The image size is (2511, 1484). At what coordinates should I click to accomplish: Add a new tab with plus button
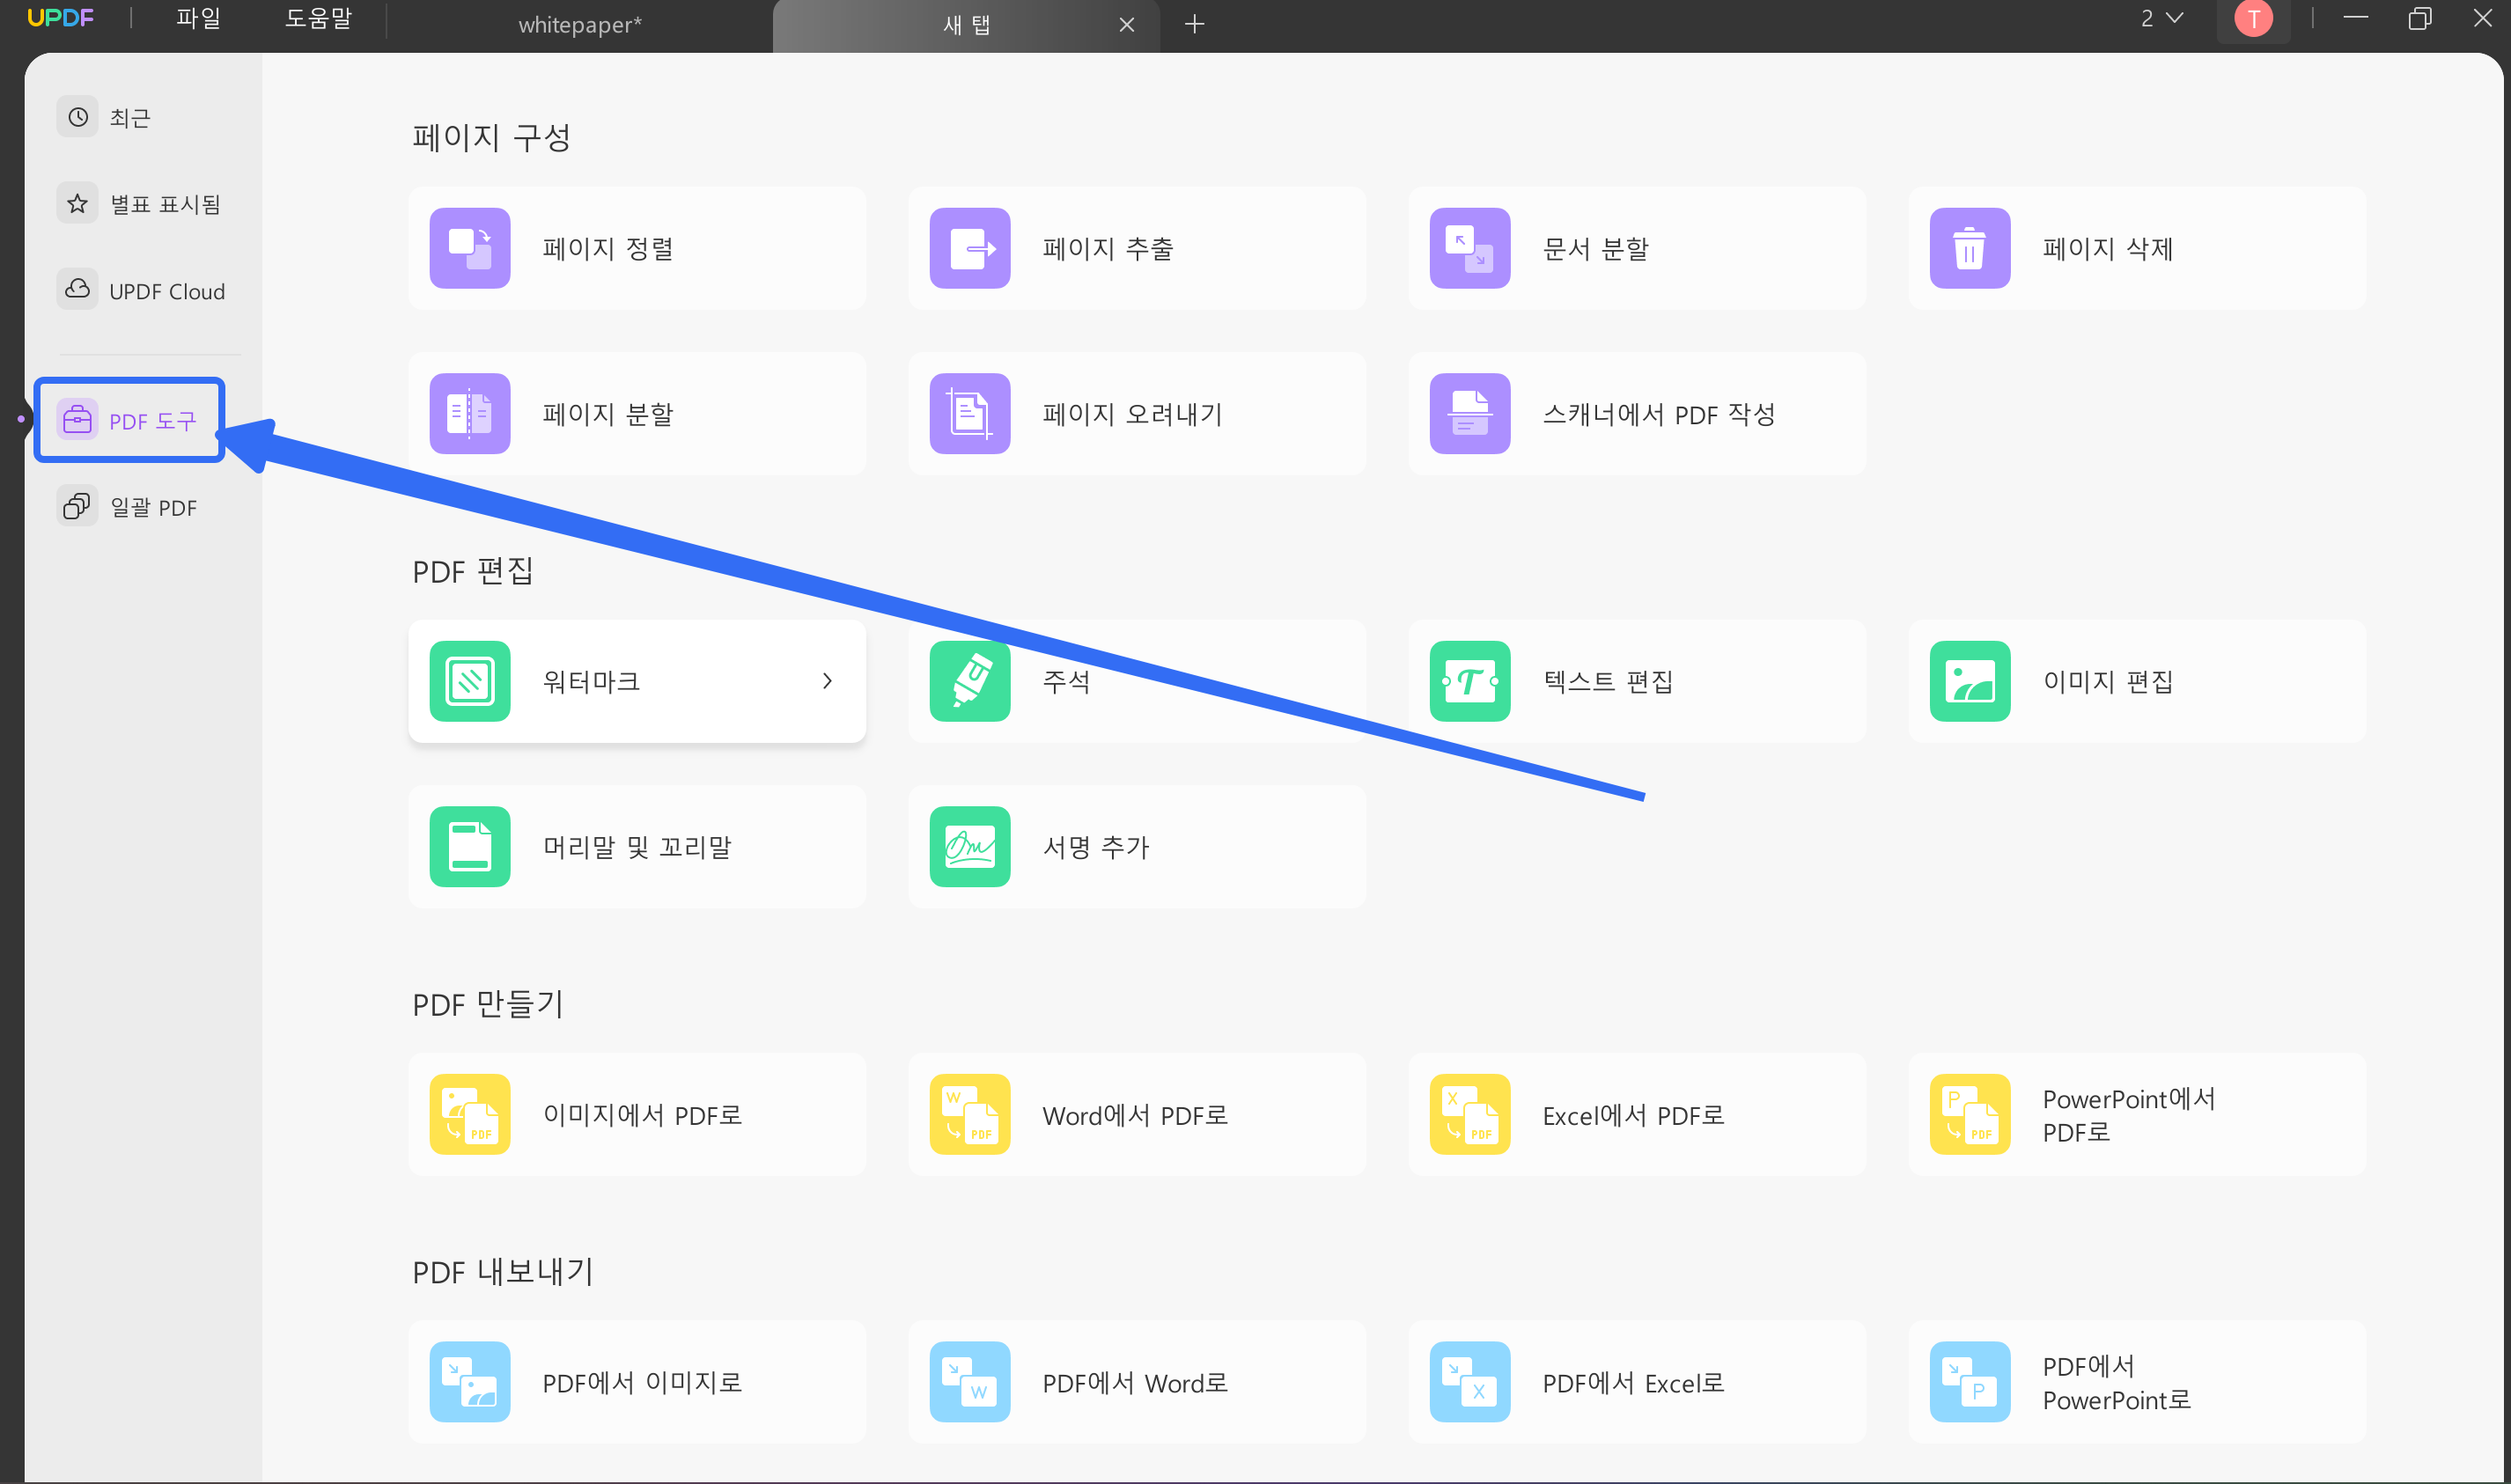(x=1194, y=24)
